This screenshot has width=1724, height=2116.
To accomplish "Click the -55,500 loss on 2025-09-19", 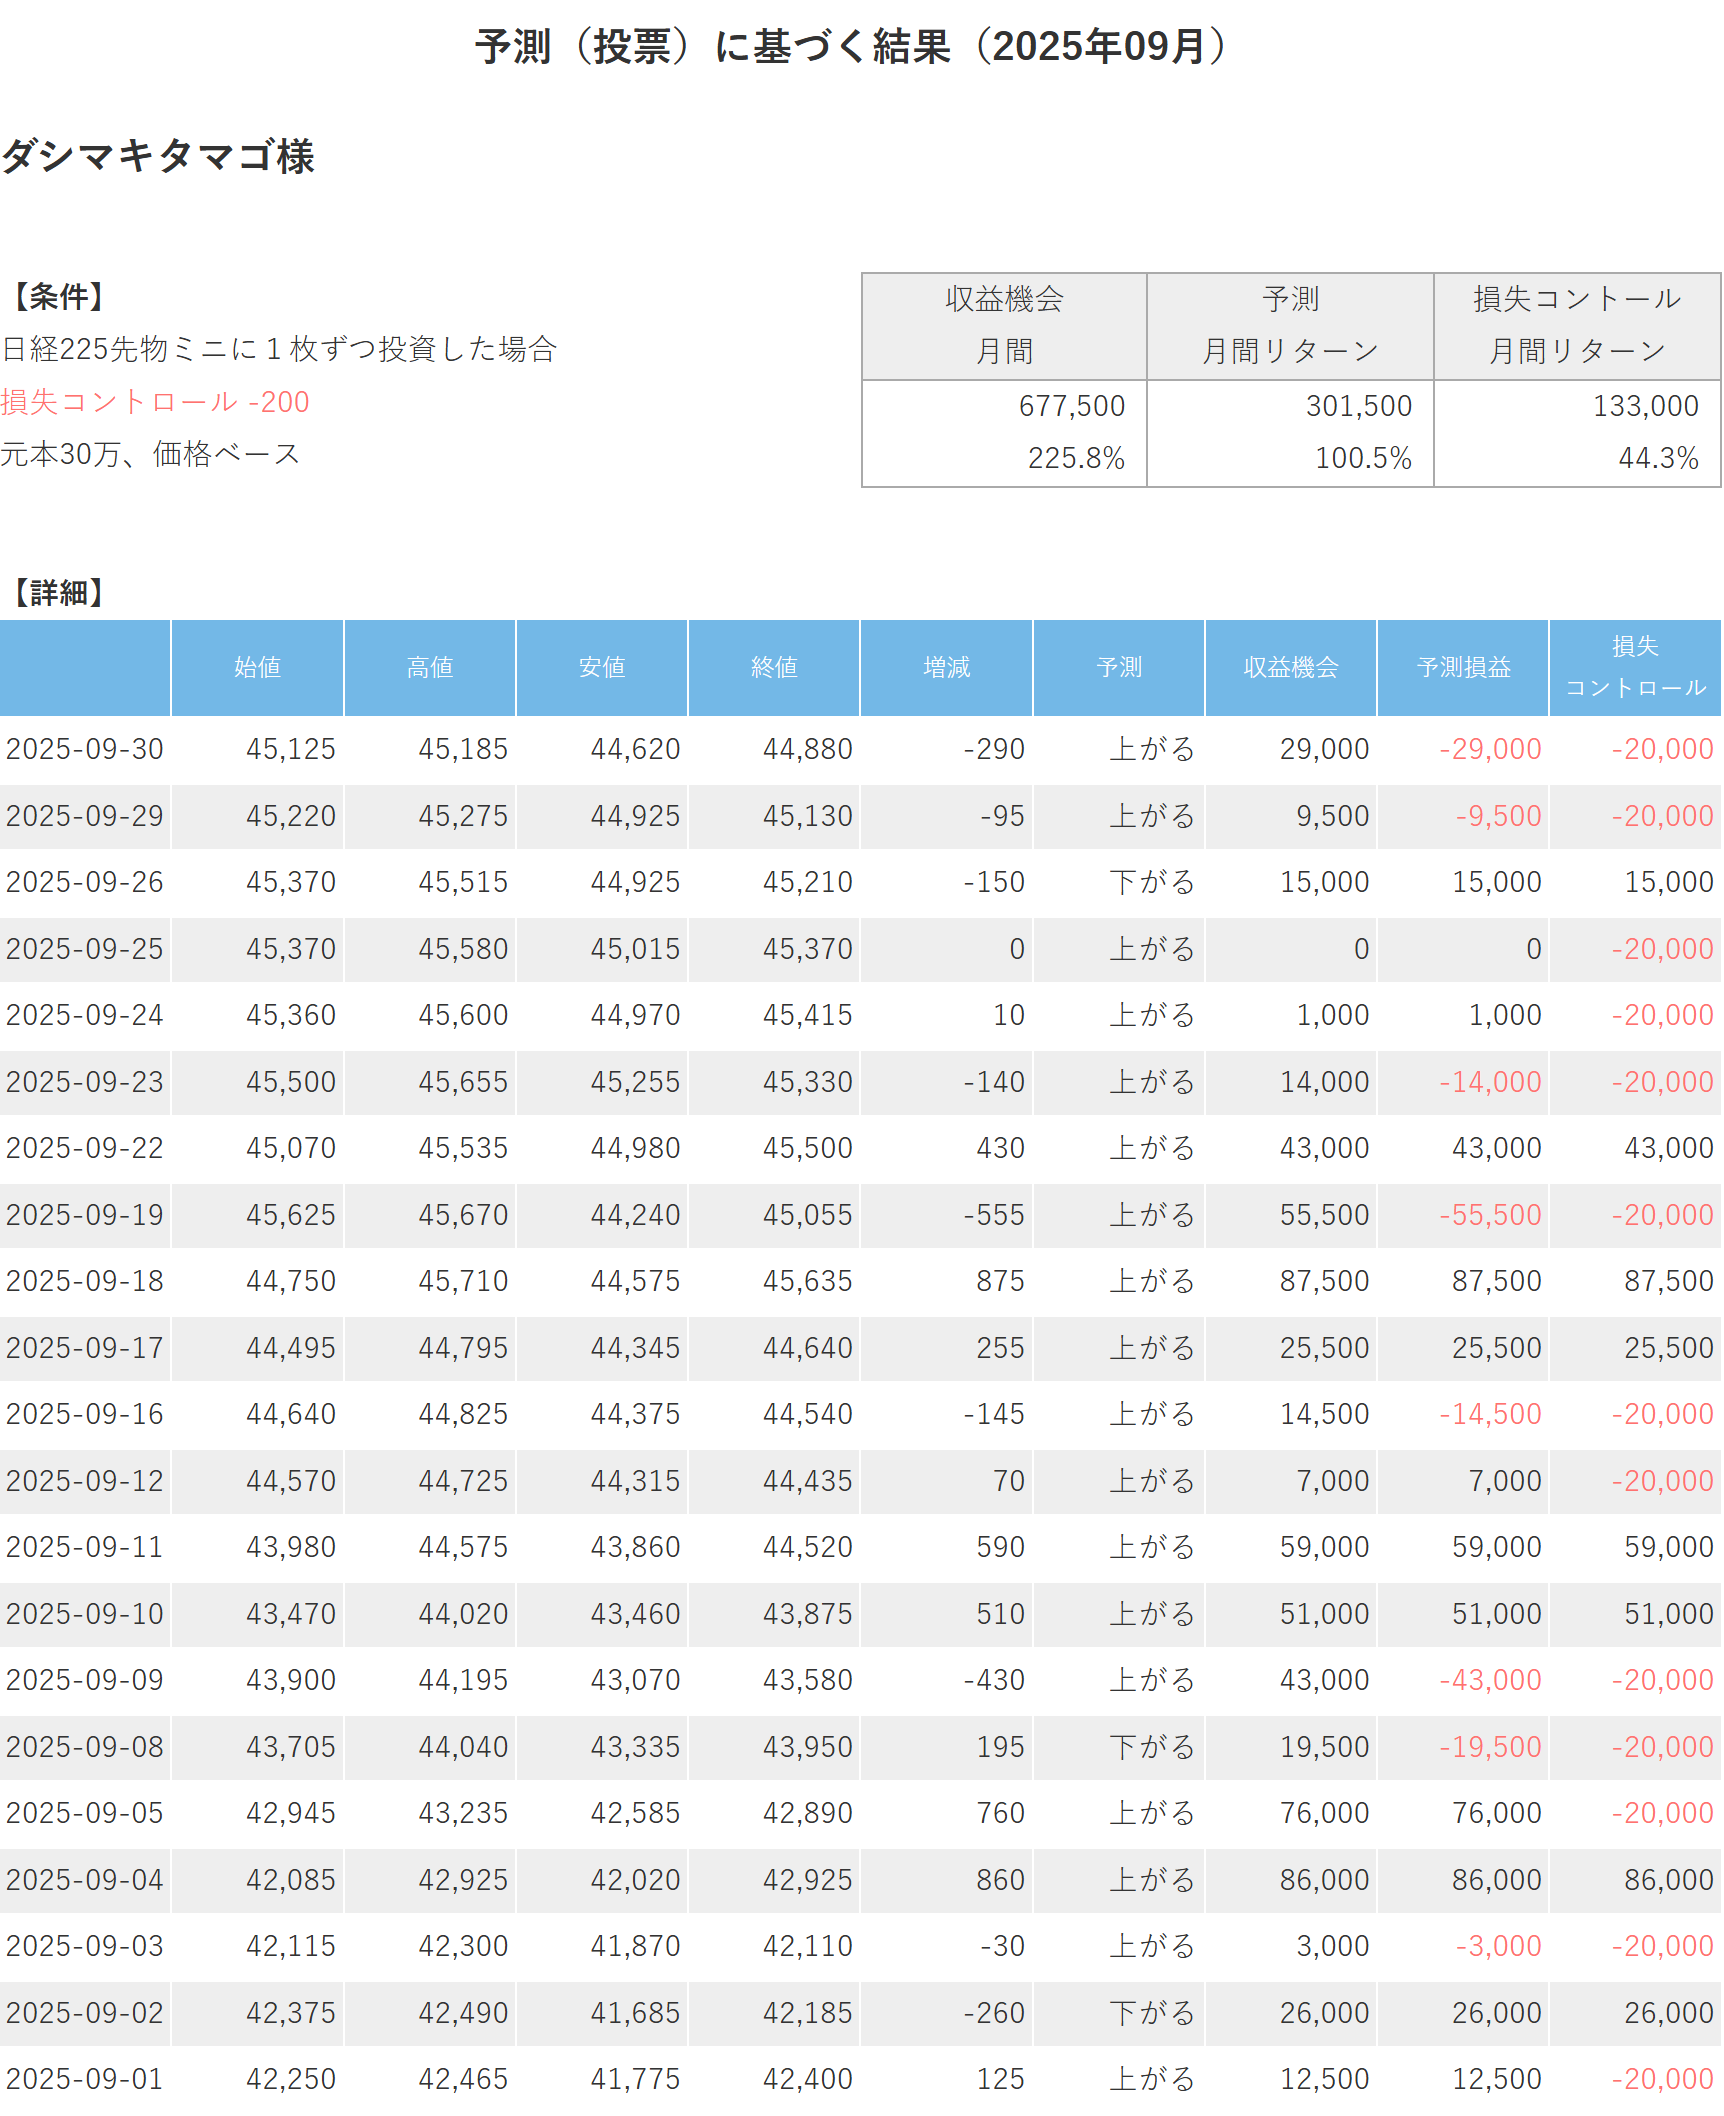I will tap(1490, 1215).
